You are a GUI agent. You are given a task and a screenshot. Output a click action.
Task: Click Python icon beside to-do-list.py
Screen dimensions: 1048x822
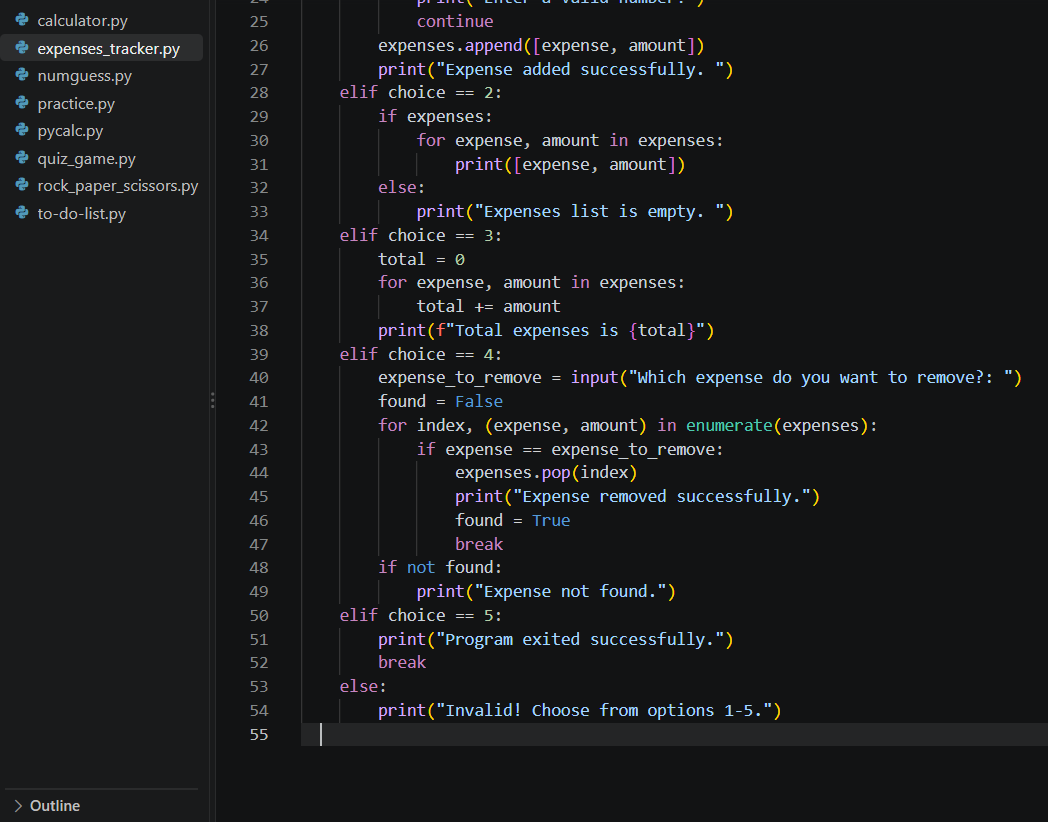point(22,212)
